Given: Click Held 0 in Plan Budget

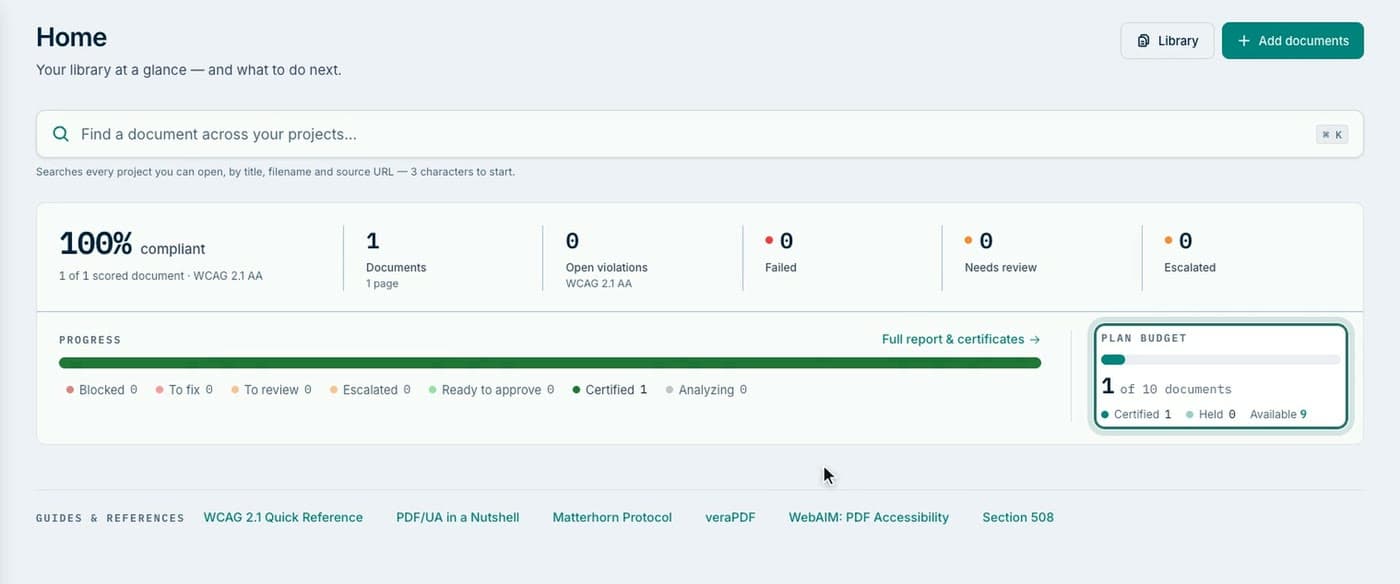Looking at the screenshot, I should click(1211, 414).
